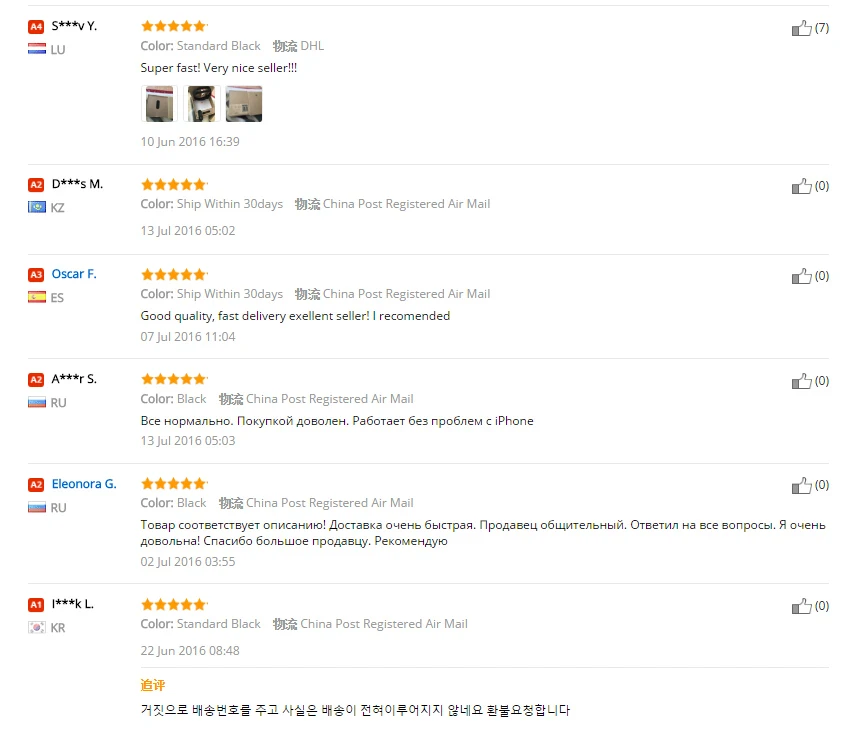Viewport: 857px width, 733px height.
Task: Open the second review photo thumbnail
Action: click(x=200, y=104)
